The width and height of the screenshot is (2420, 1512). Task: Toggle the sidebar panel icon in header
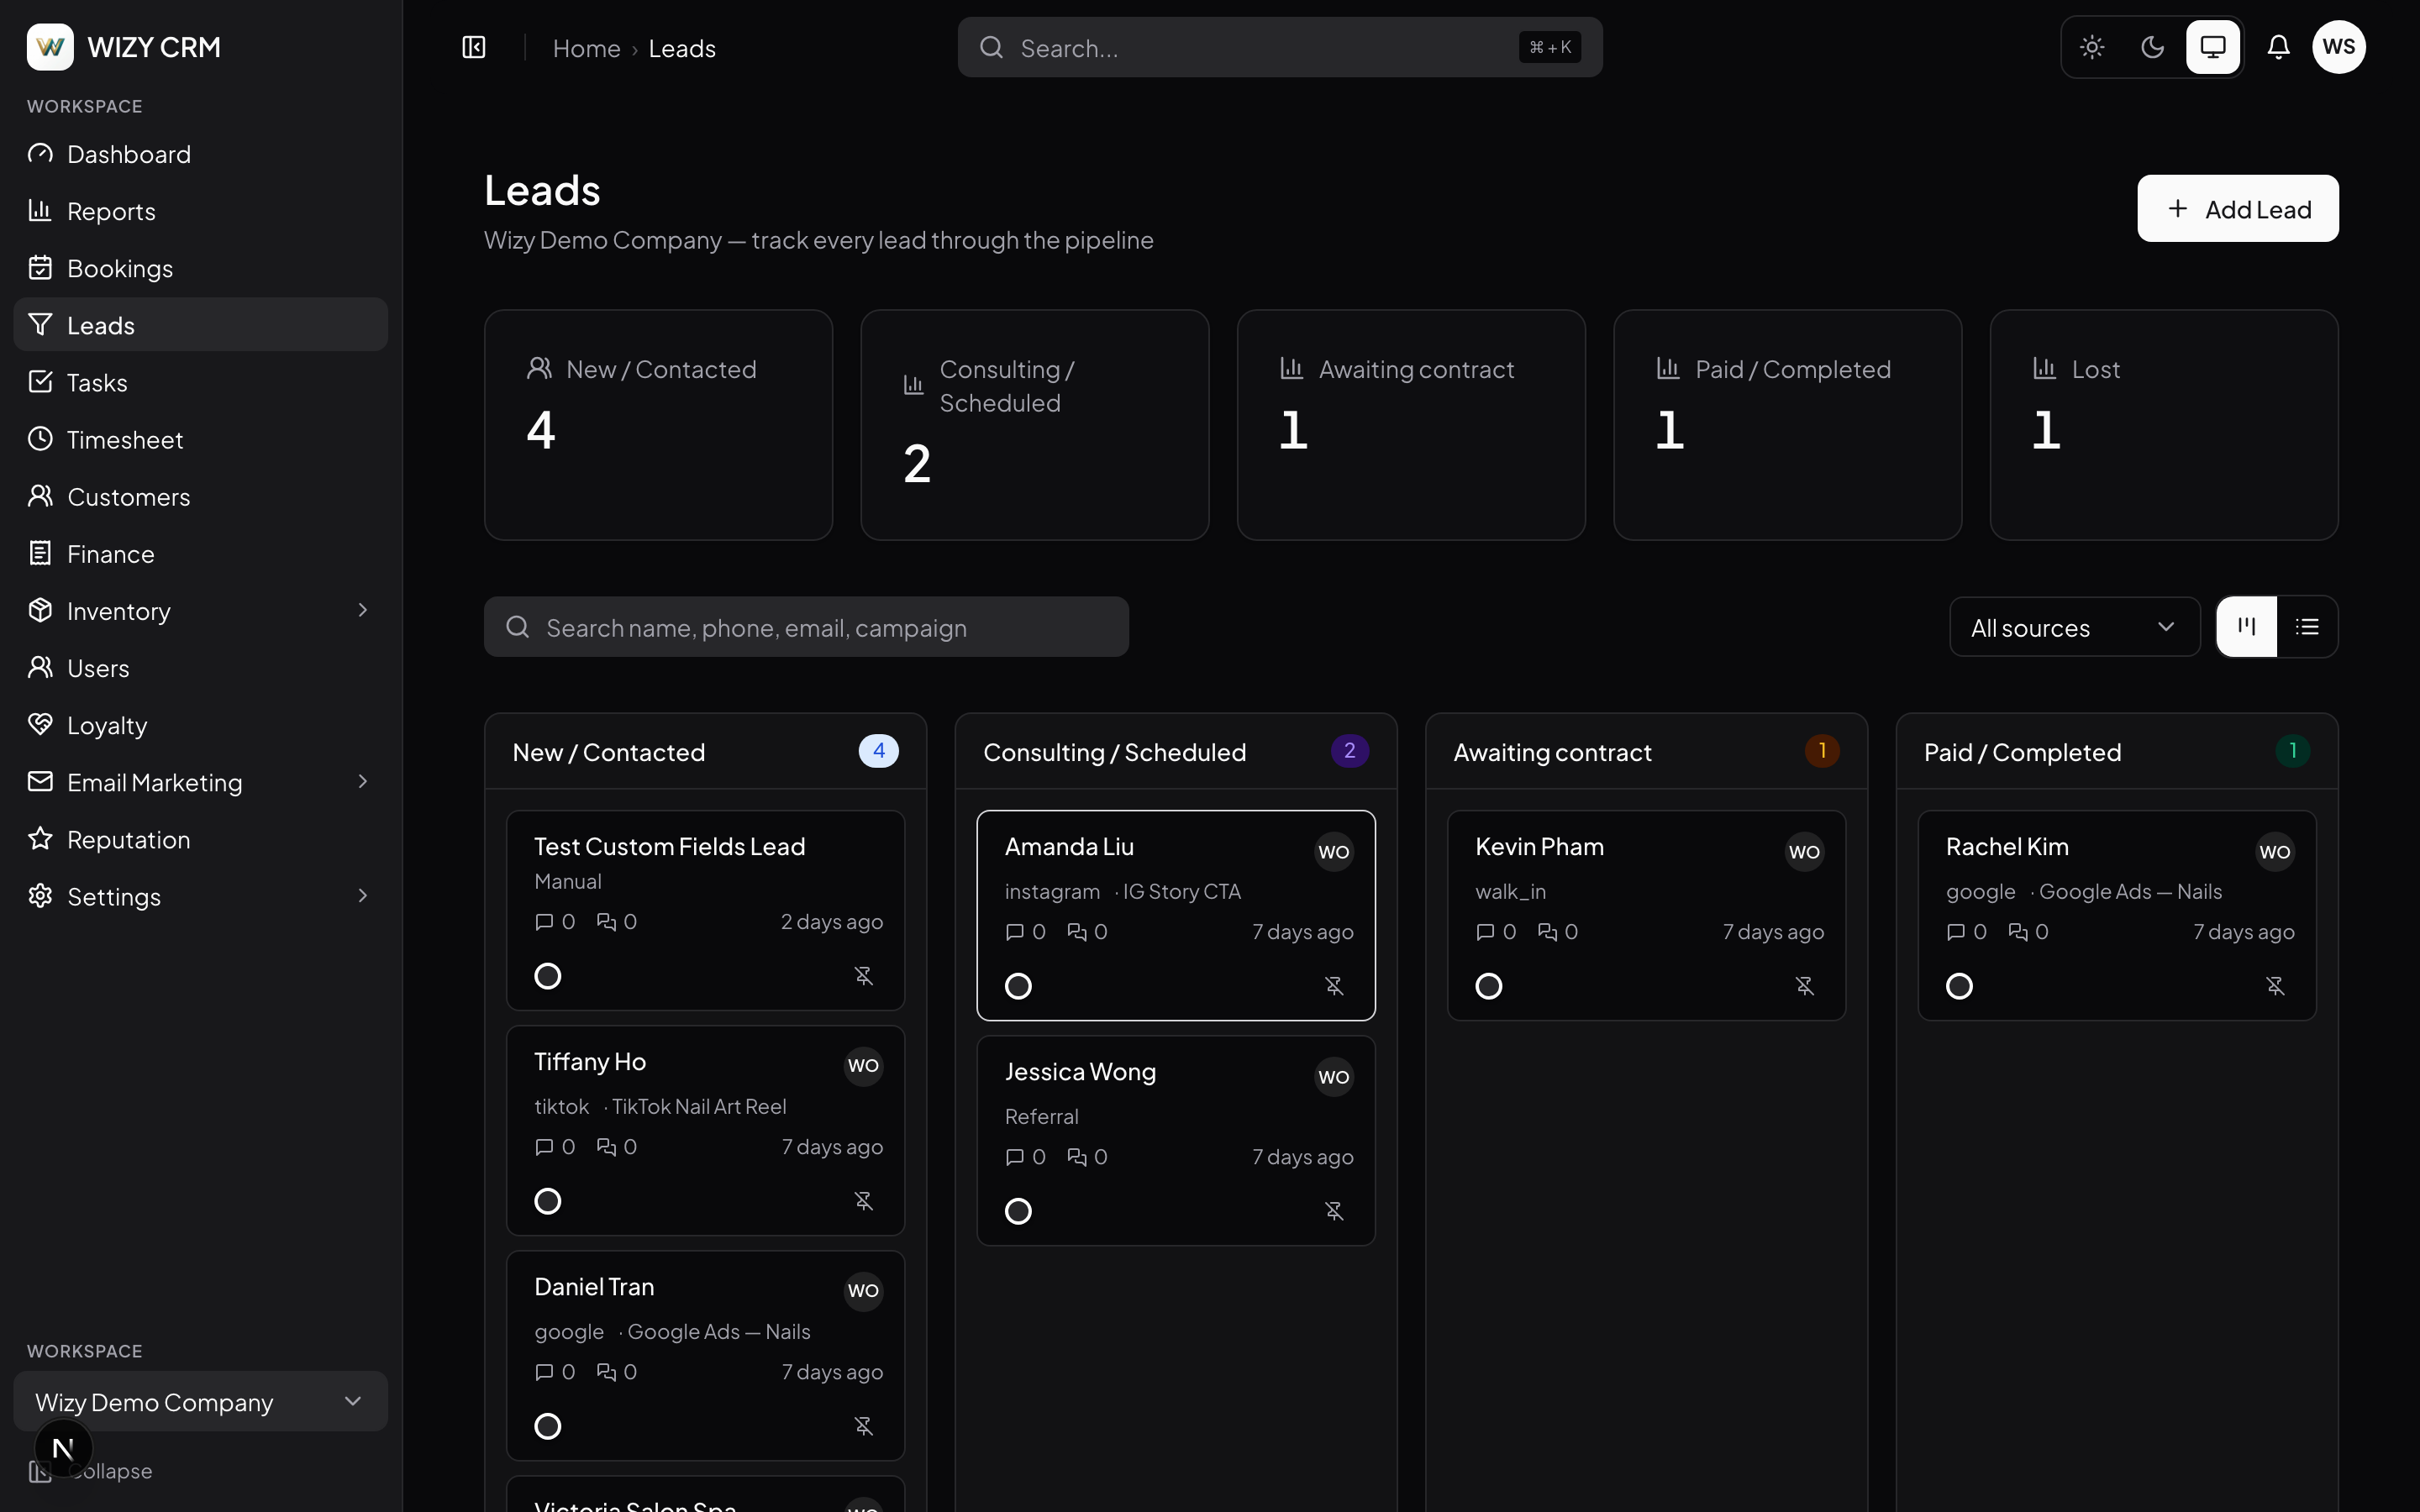click(474, 47)
